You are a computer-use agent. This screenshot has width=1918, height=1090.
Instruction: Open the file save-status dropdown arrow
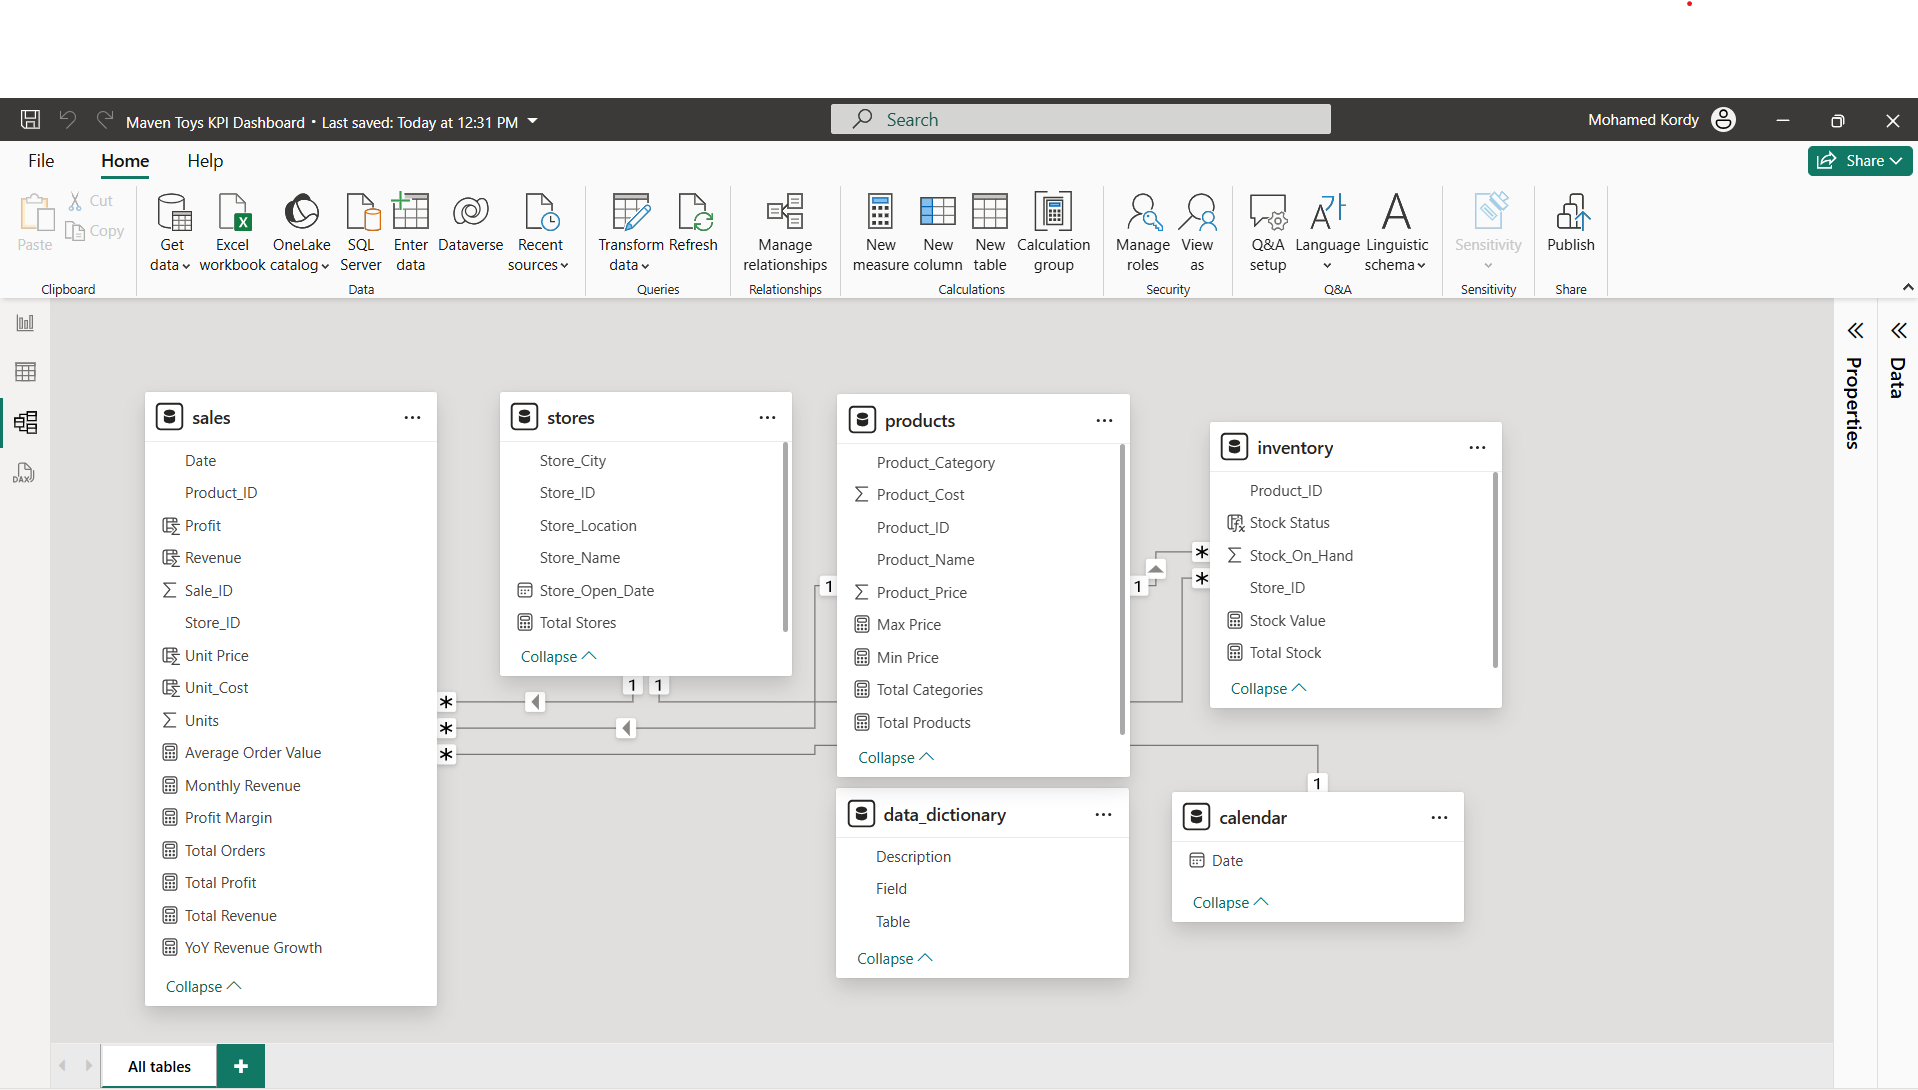(532, 121)
